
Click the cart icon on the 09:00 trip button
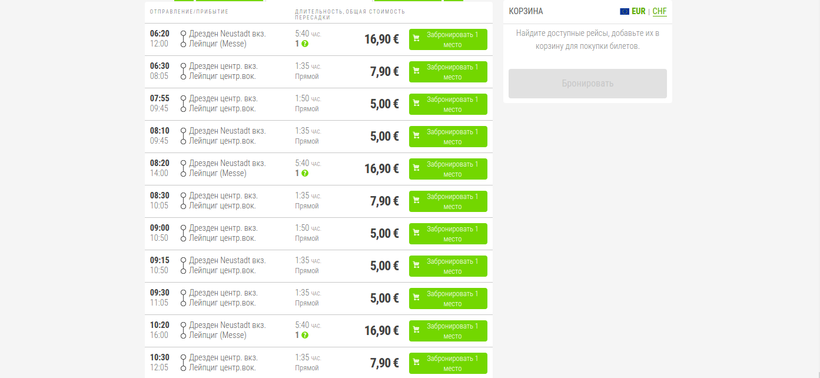tap(416, 233)
